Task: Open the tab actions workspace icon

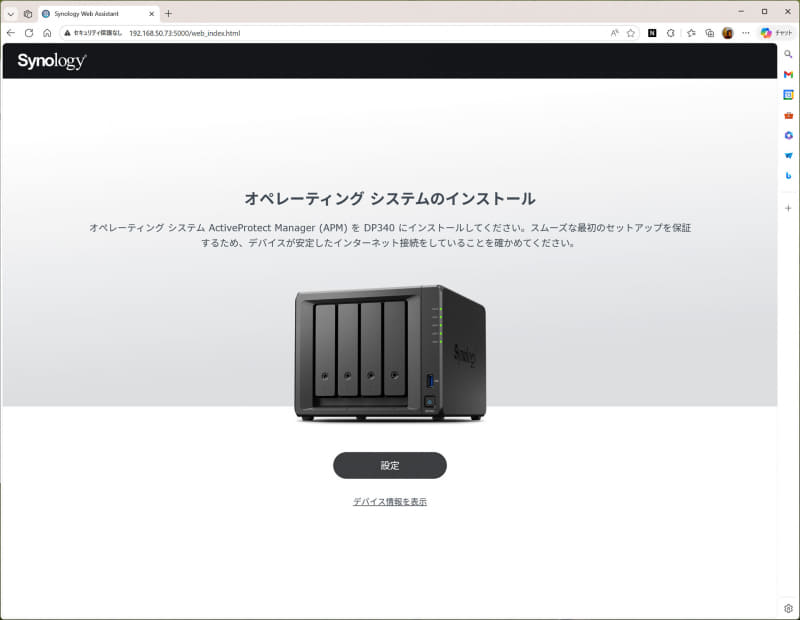Action: [x=28, y=14]
